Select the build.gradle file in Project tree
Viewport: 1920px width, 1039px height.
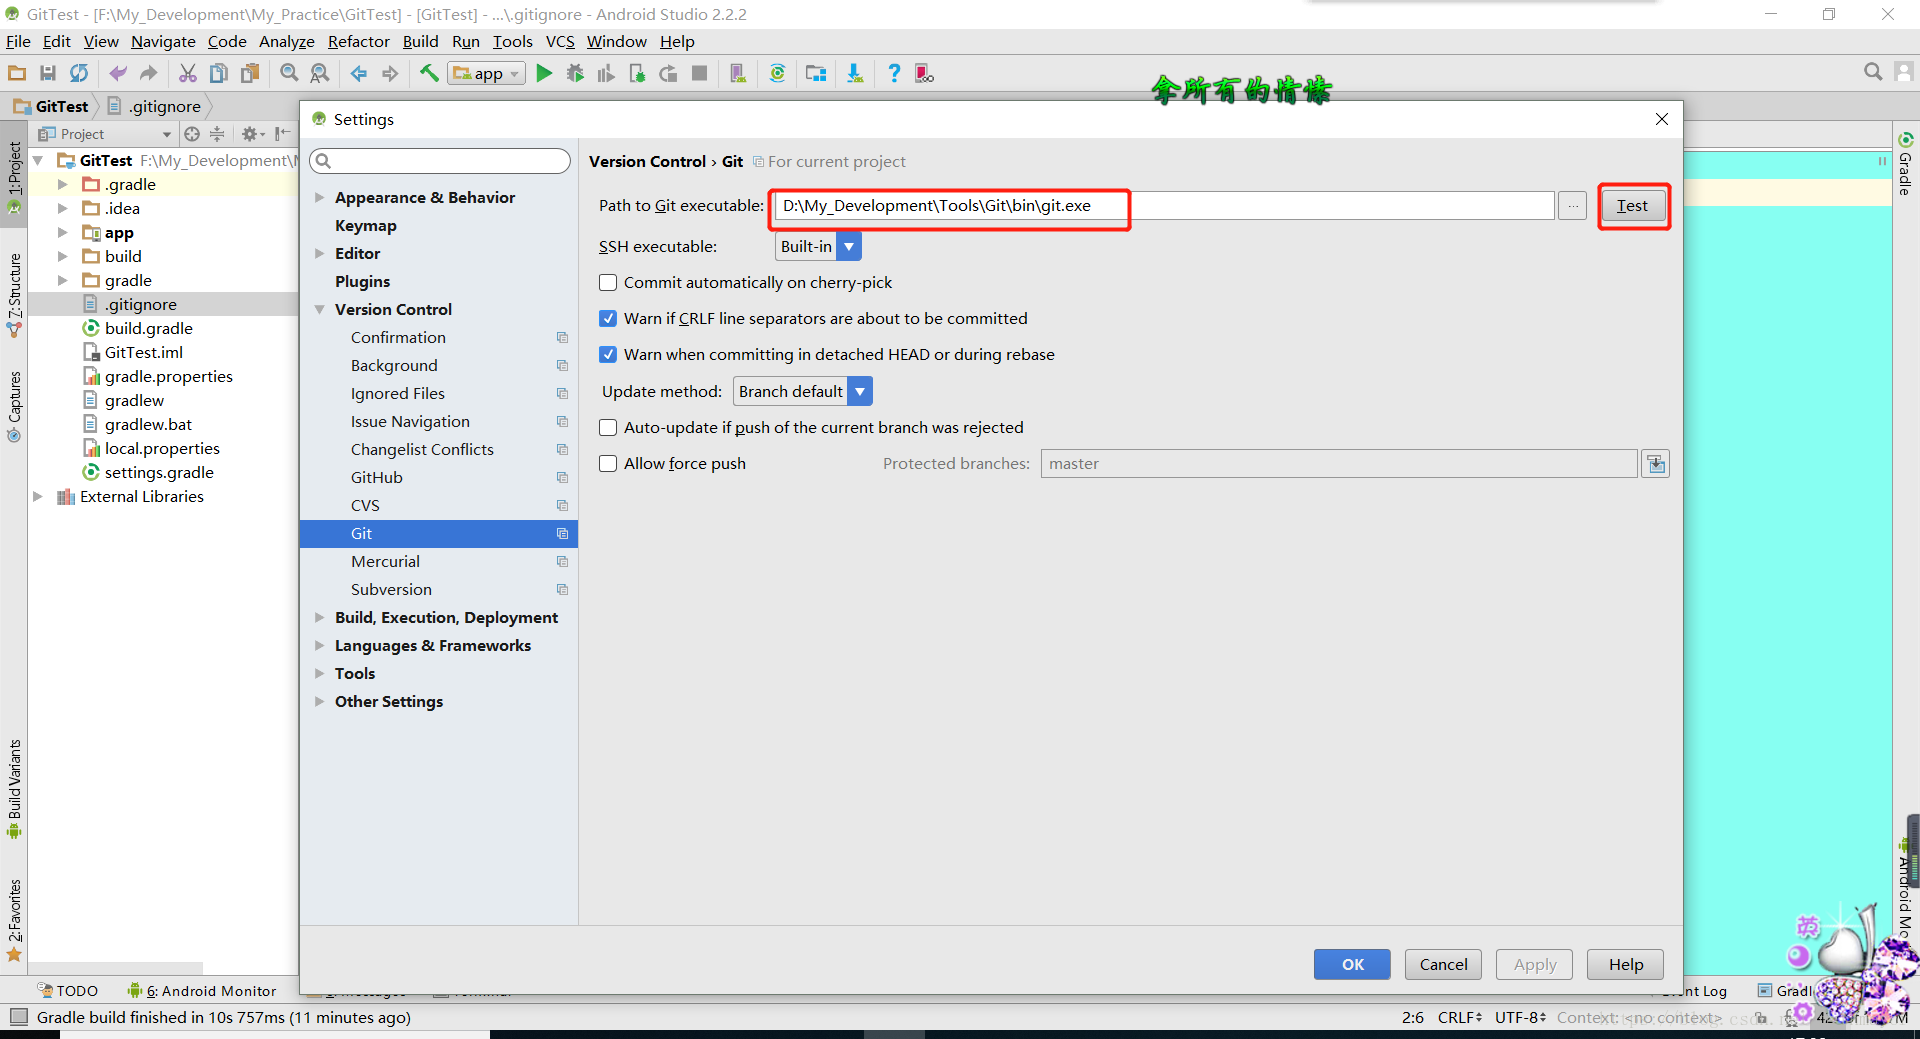point(148,329)
